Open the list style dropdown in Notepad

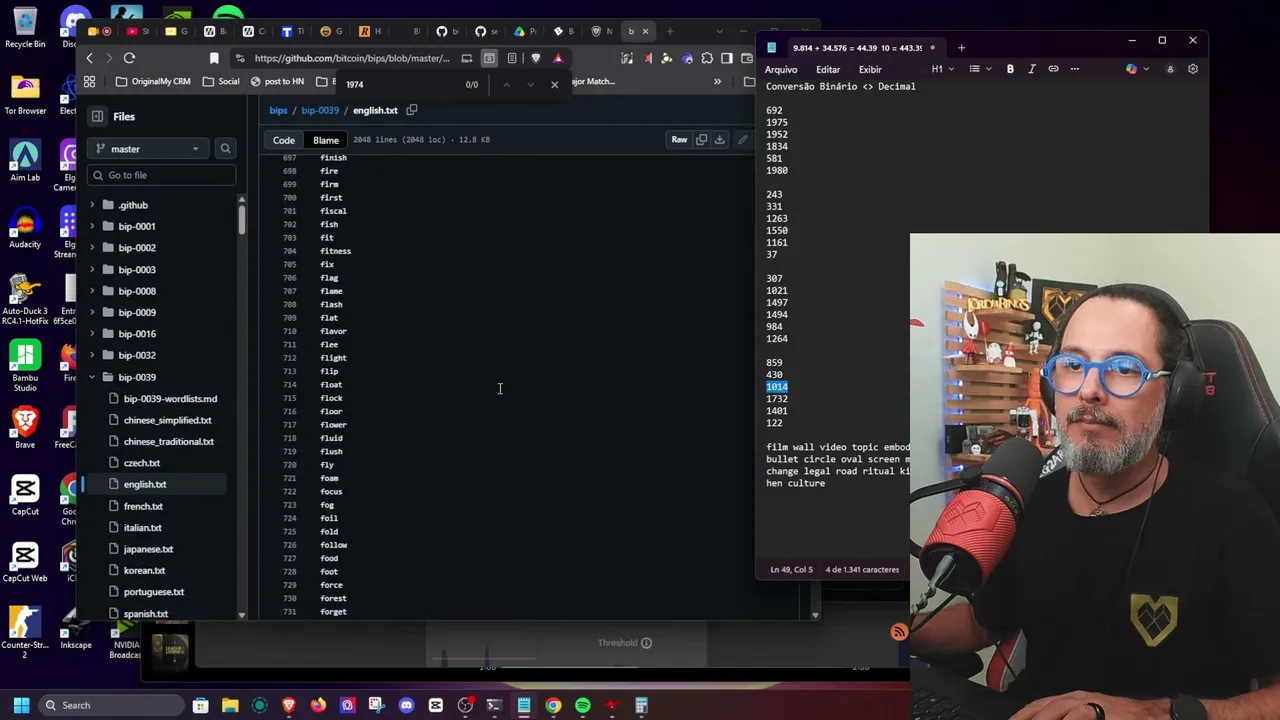982,69
